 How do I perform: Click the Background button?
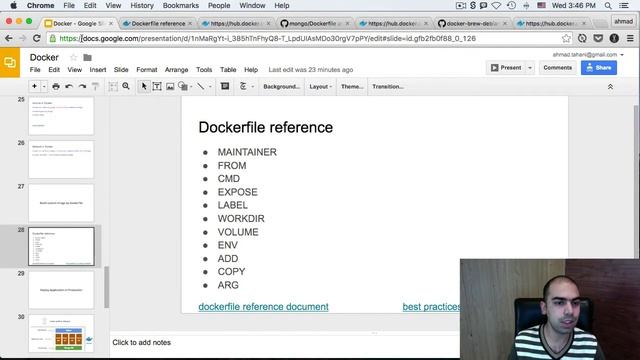[281, 87]
